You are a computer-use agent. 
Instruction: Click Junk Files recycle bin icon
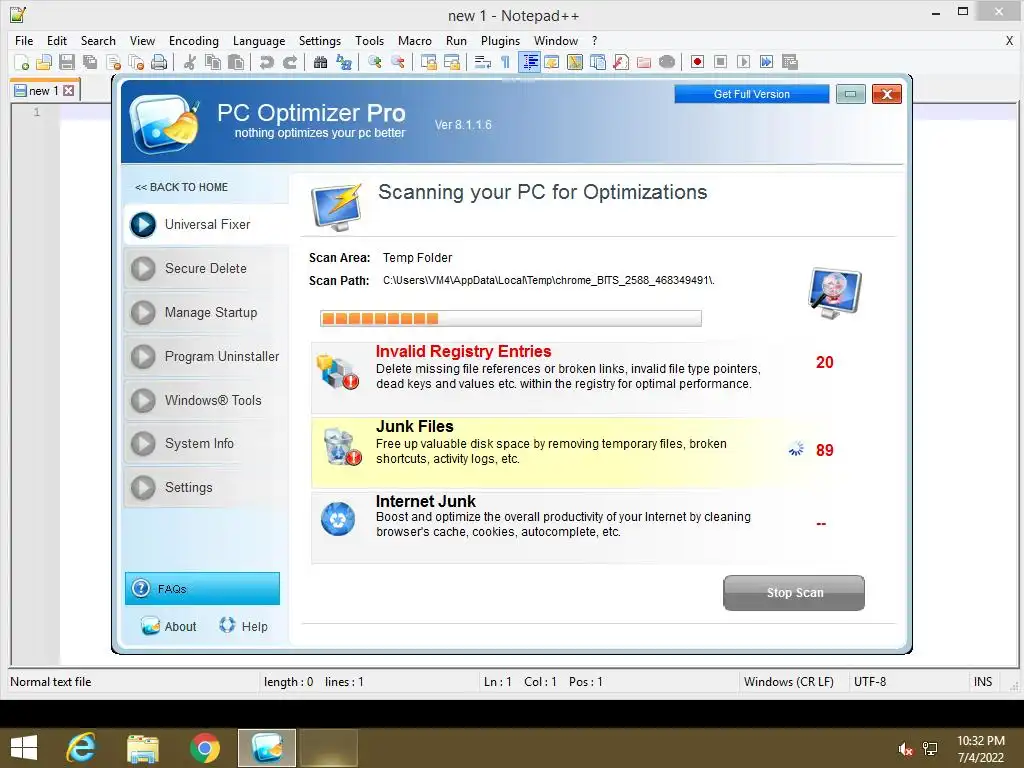[342, 447]
